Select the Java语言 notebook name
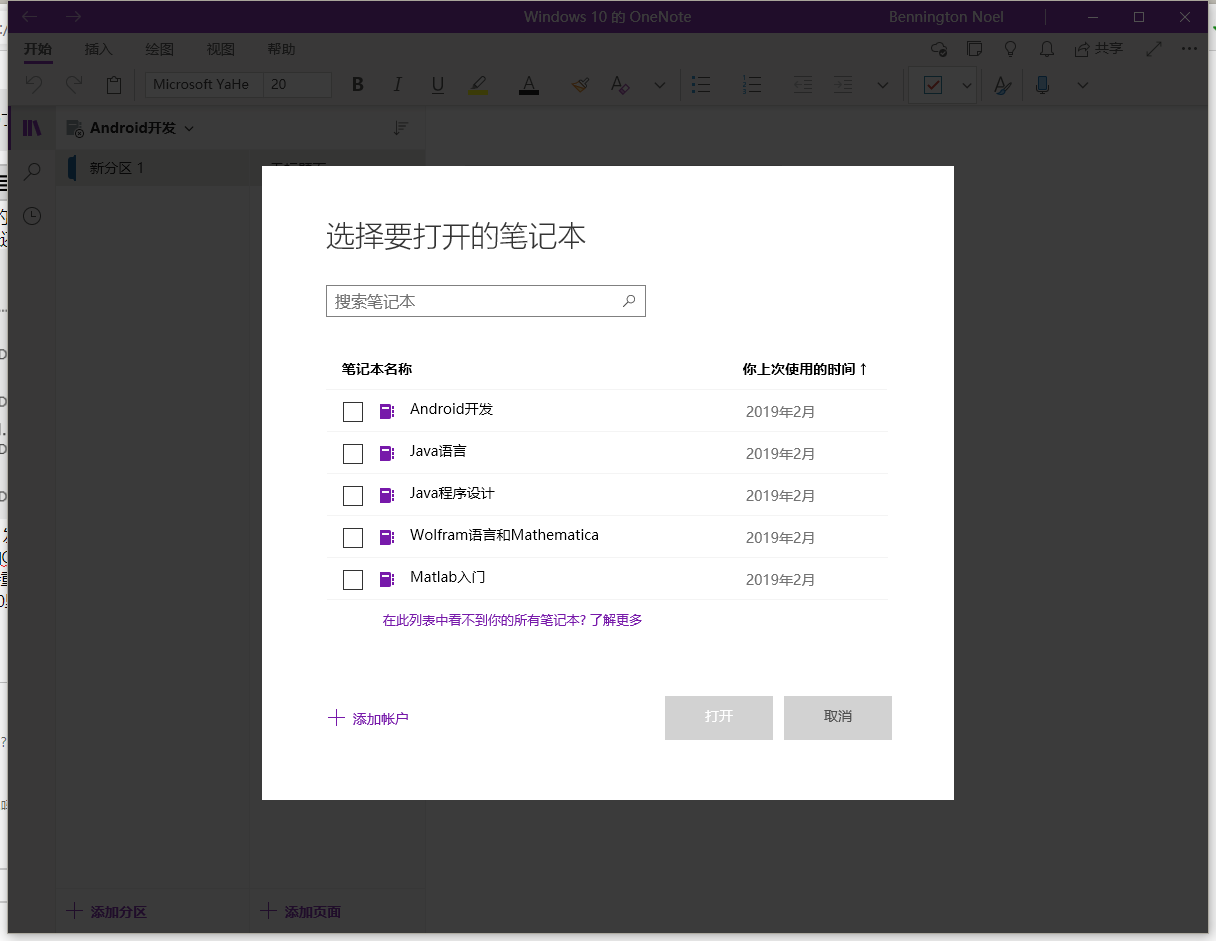This screenshot has height=941, width=1216. [438, 451]
